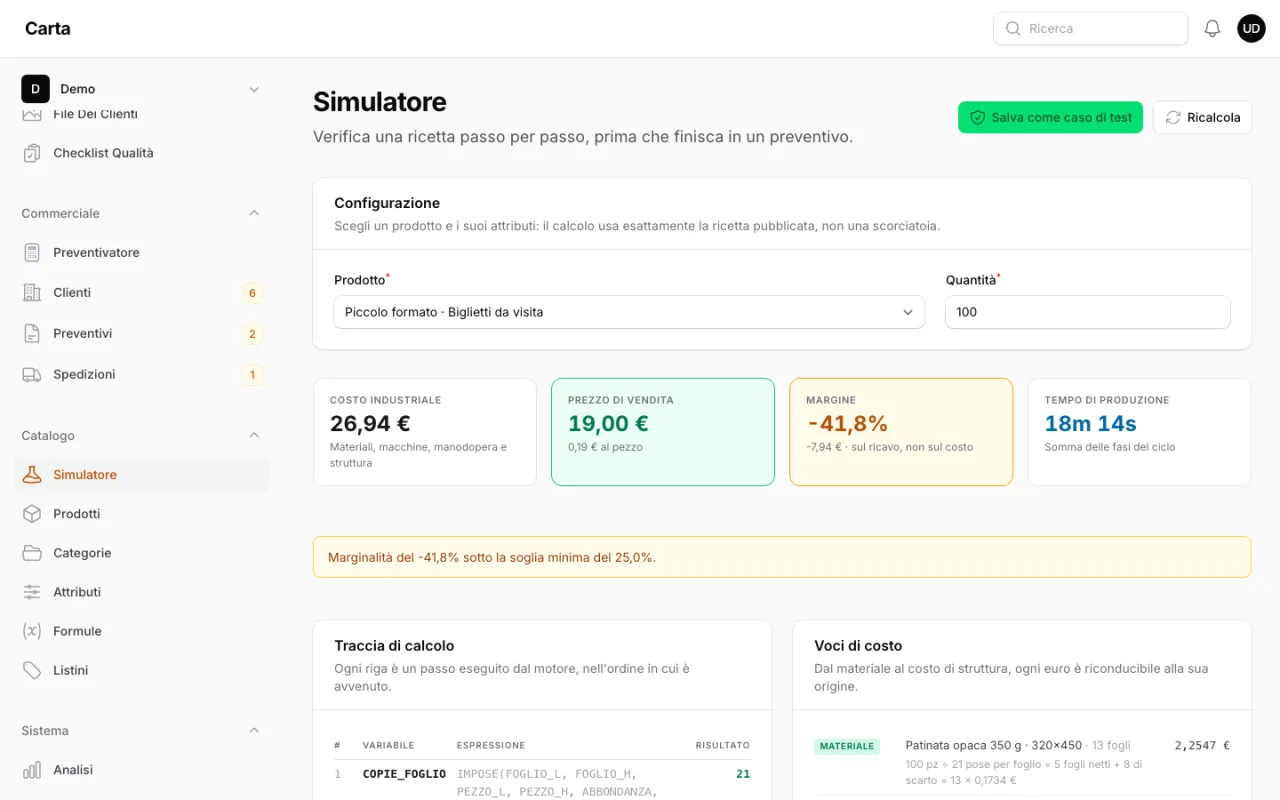The height and width of the screenshot is (800, 1280).
Task: Click the Clienti badge showing 6
Action: pos(252,293)
